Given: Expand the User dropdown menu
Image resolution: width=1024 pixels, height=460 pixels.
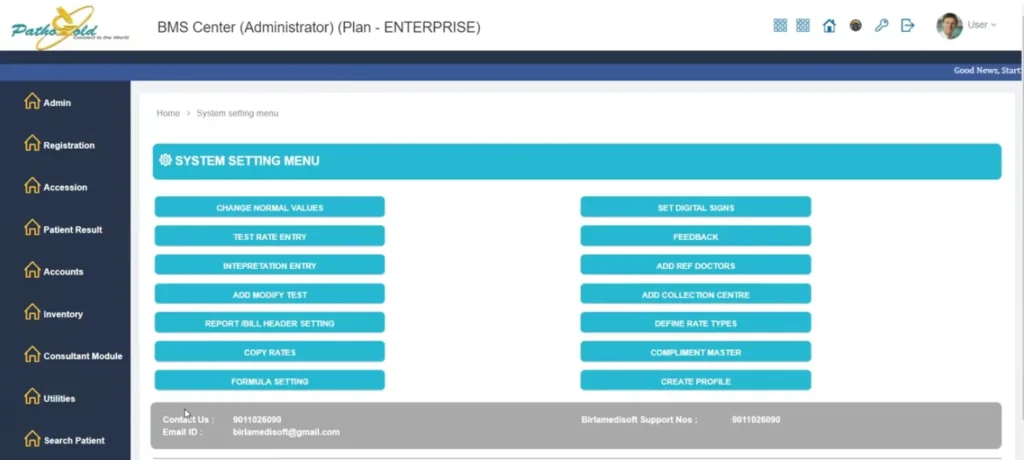Looking at the screenshot, I should (x=982, y=25).
